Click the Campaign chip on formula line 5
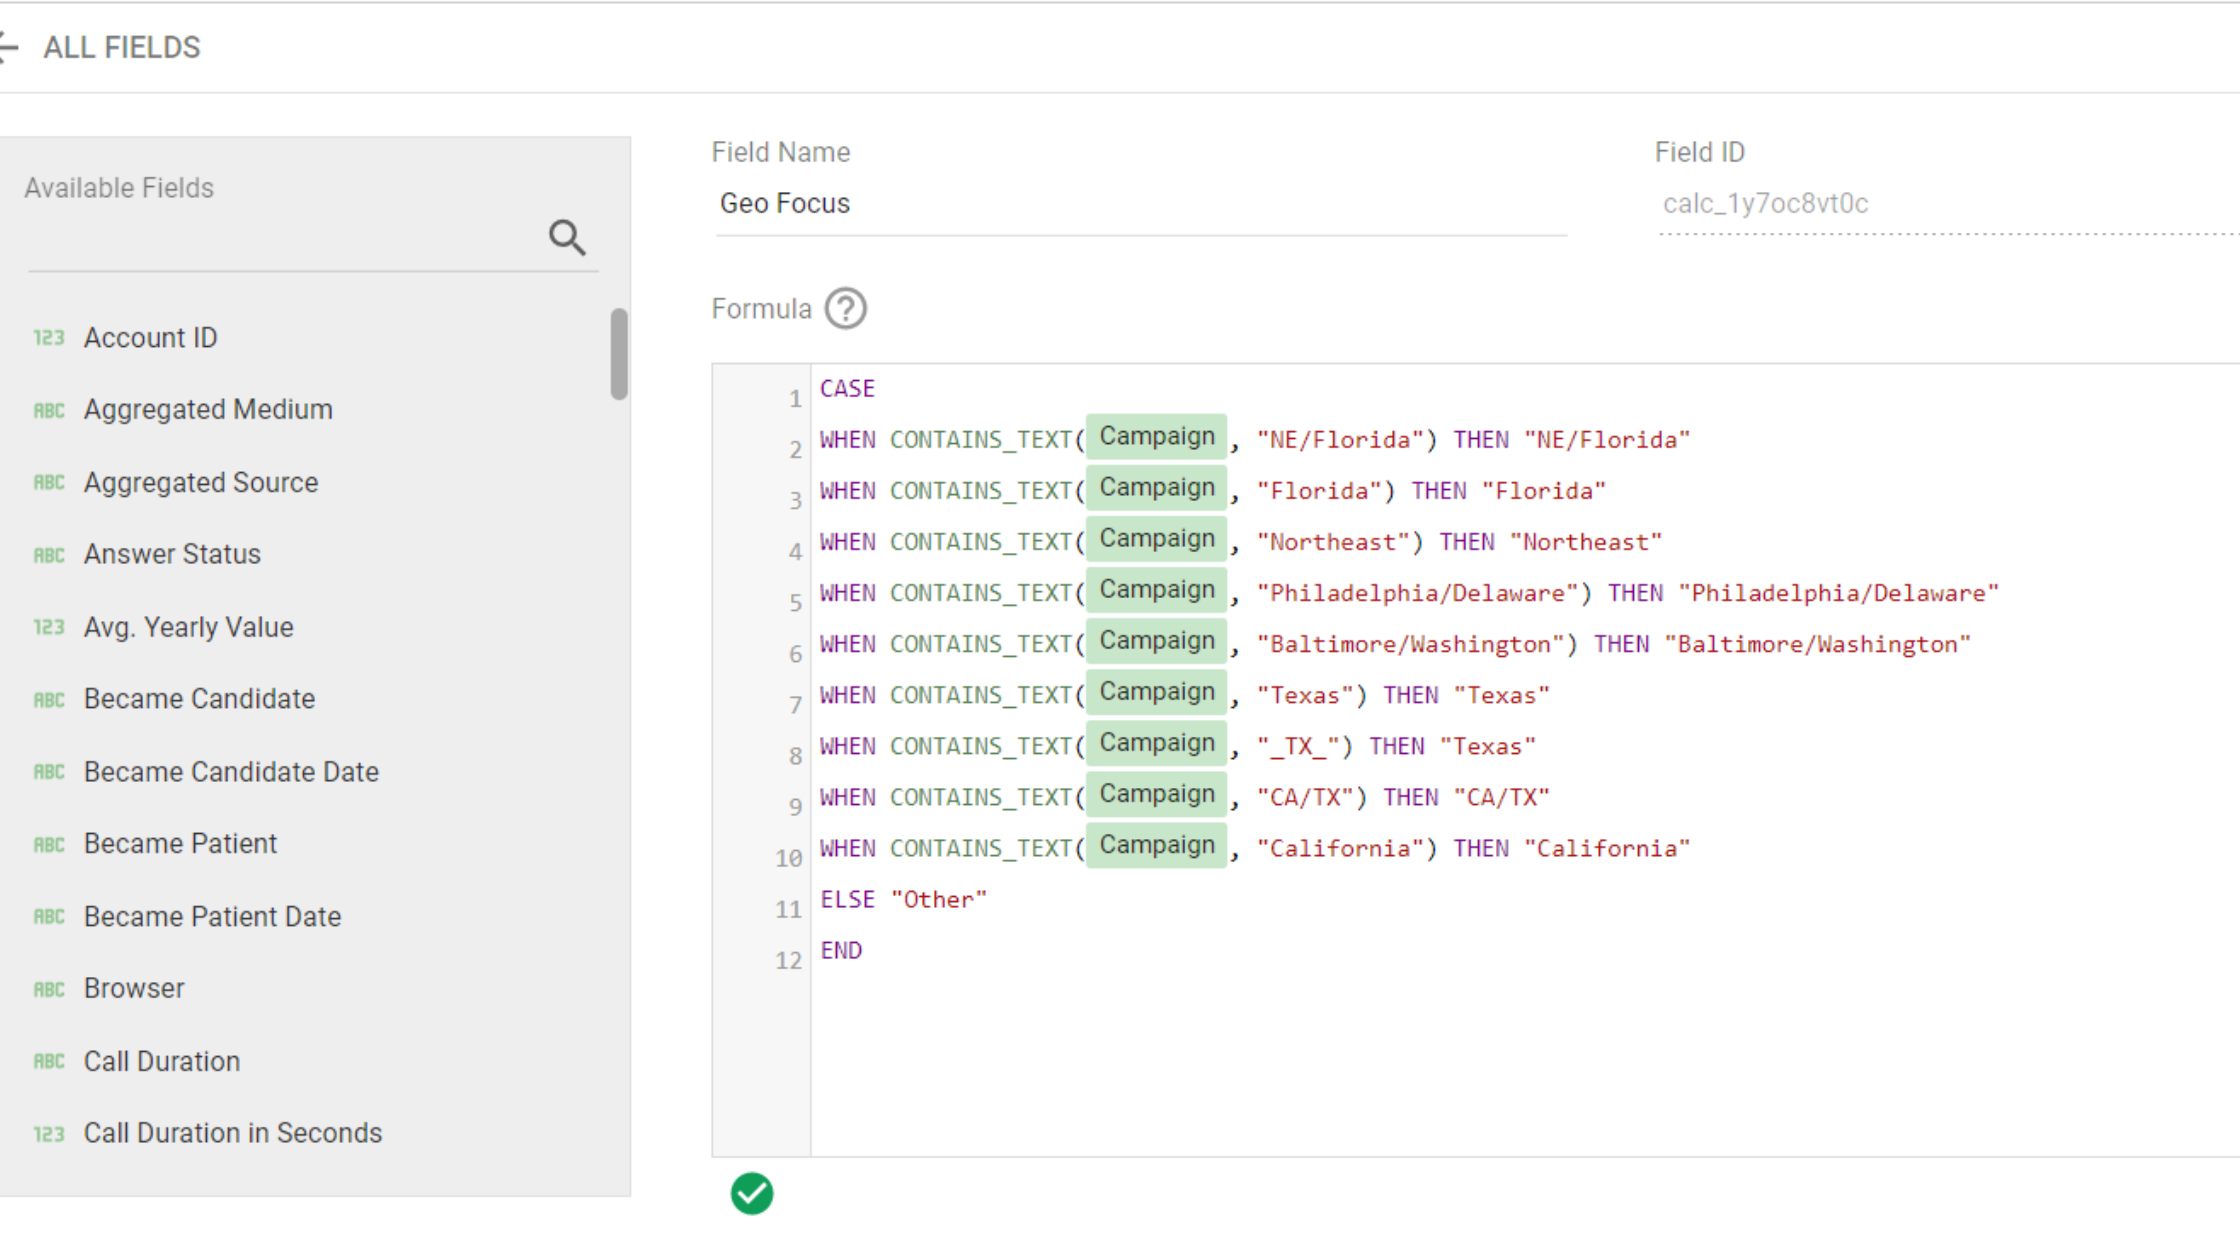 (x=1157, y=590)
